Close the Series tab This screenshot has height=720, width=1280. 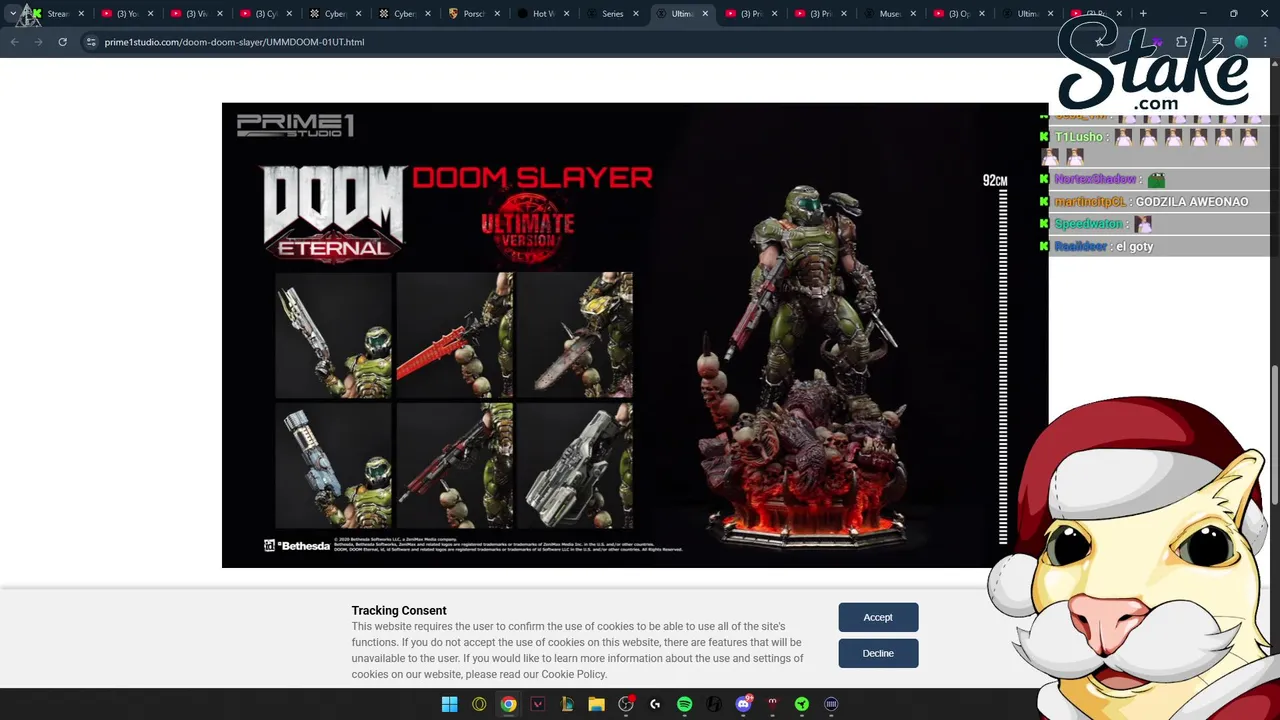click(636, 14)
